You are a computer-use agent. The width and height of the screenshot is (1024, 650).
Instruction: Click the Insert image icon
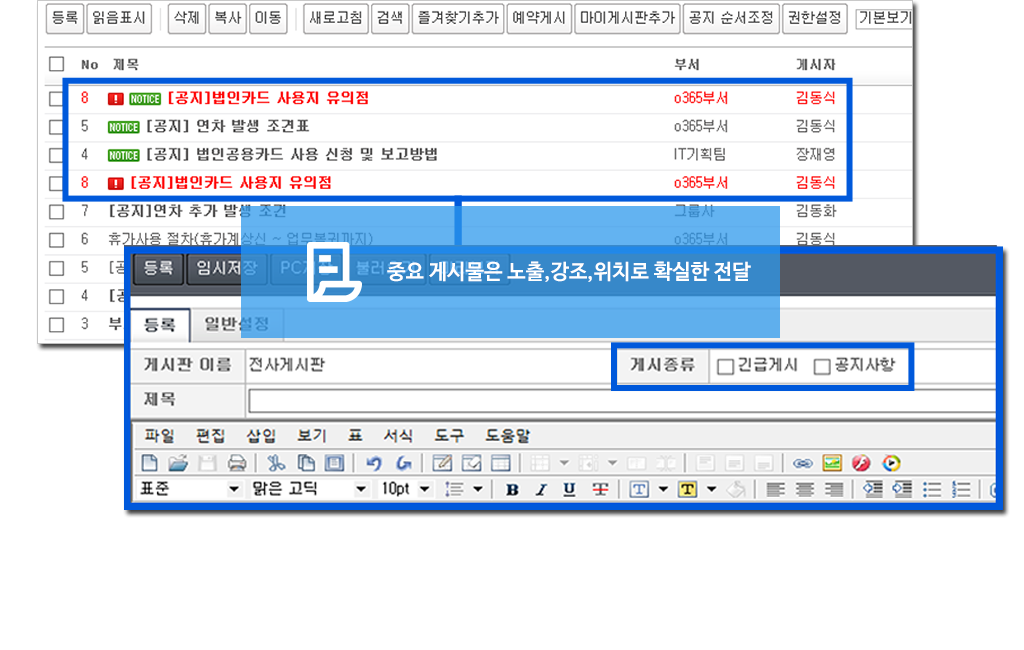point(831,463)
